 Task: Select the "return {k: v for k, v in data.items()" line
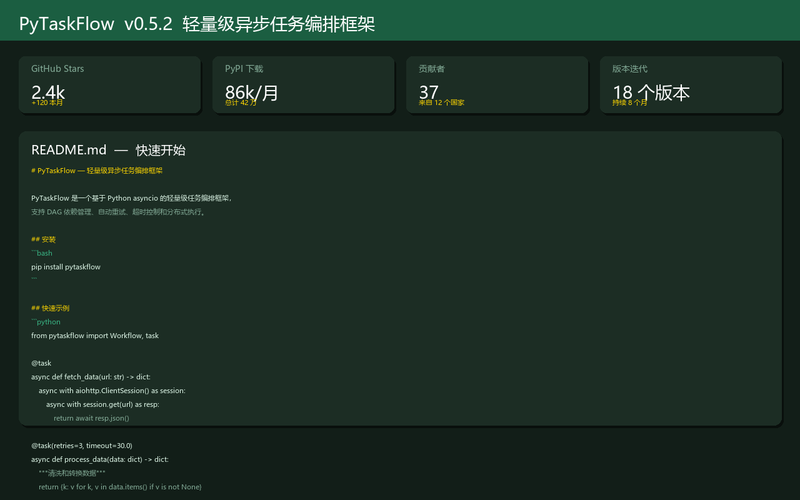[120, 487]
